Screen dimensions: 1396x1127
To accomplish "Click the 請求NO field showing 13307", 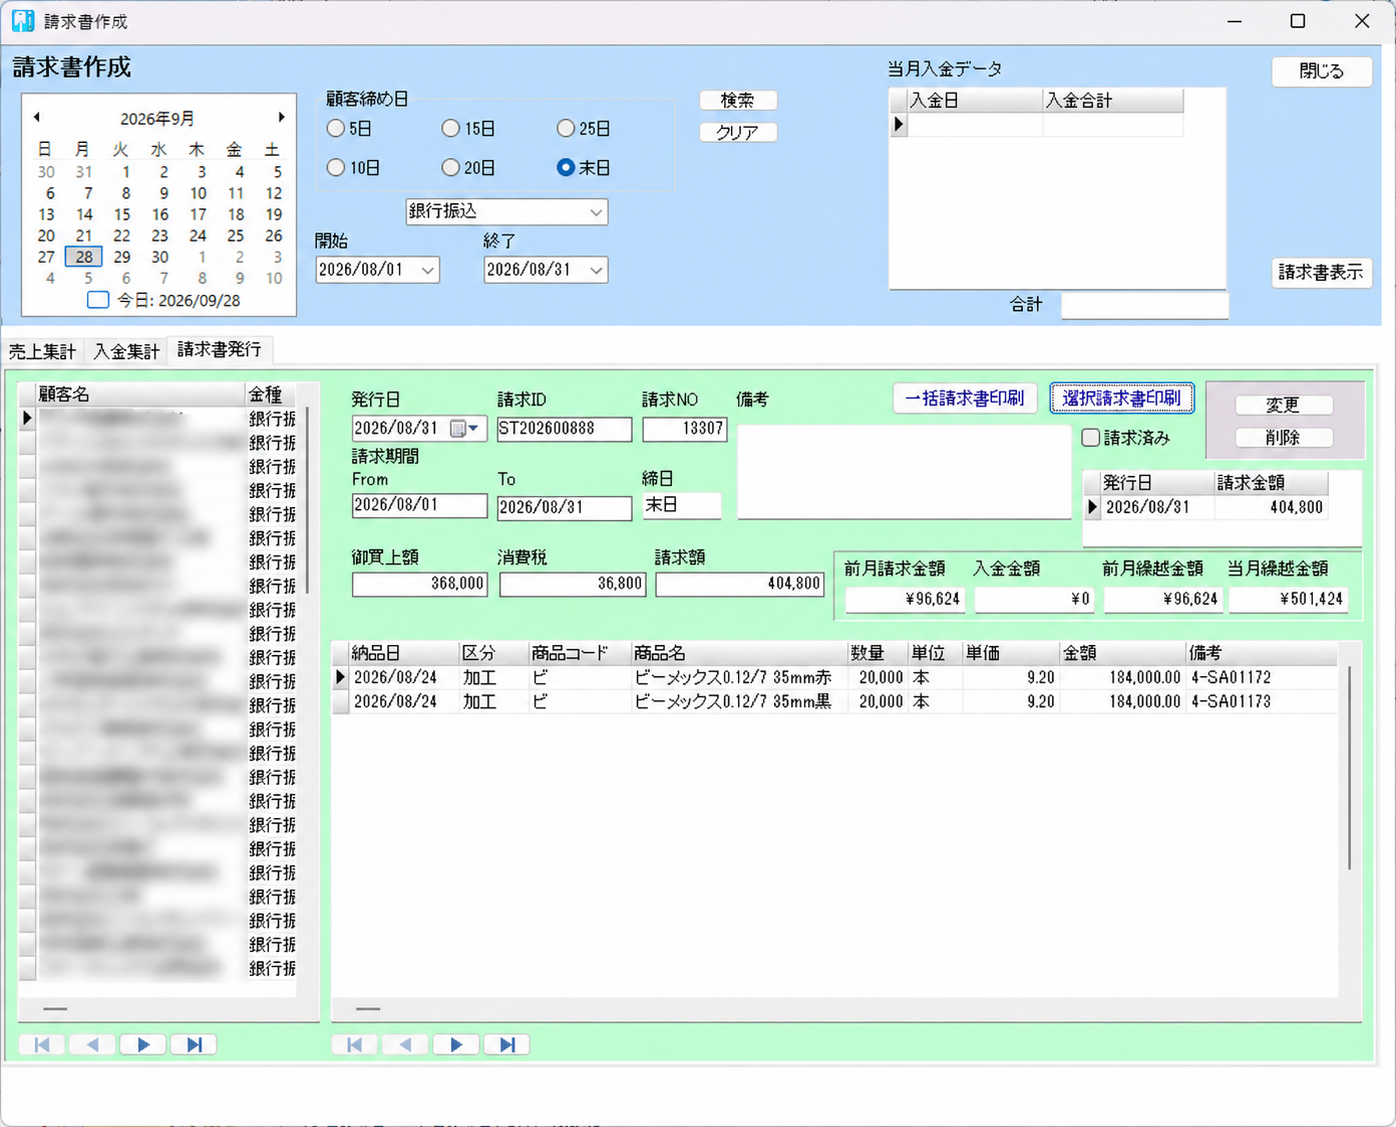I will pyautogui.click(x=685, y=429).
